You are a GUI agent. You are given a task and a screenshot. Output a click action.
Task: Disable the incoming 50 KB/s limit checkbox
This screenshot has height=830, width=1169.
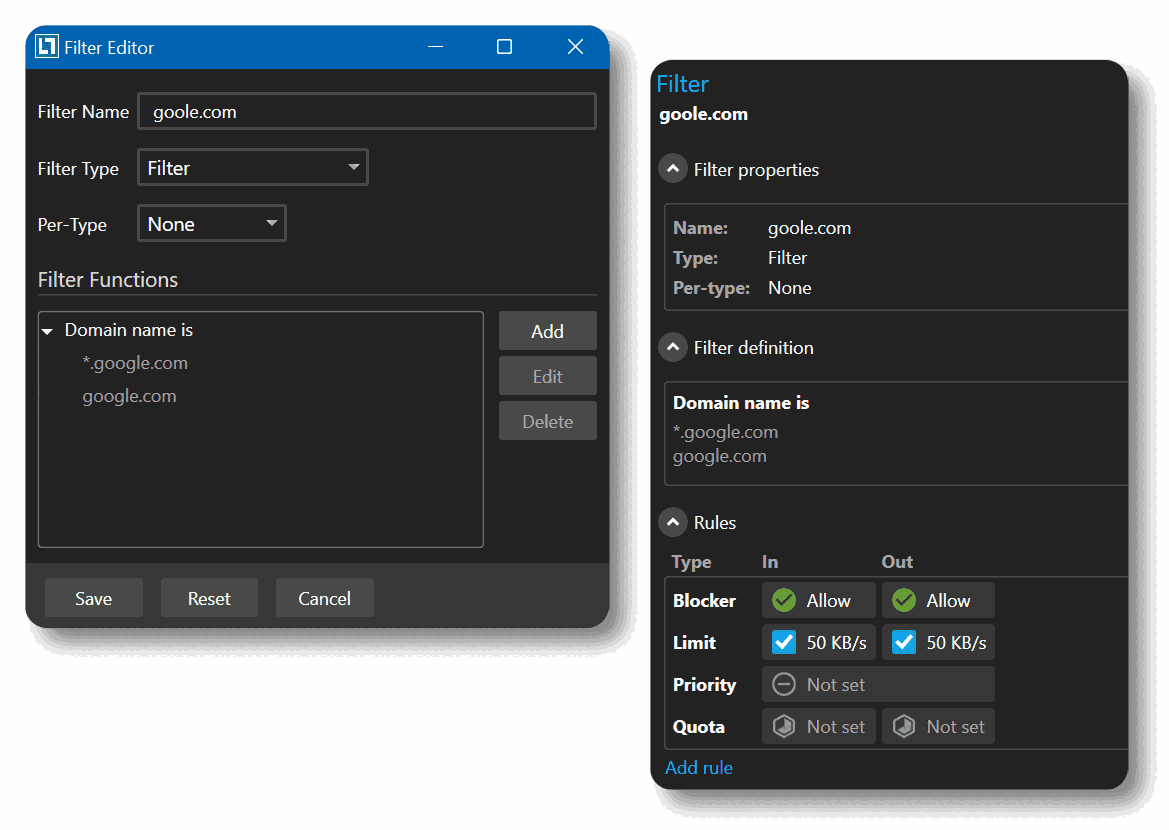784,642
